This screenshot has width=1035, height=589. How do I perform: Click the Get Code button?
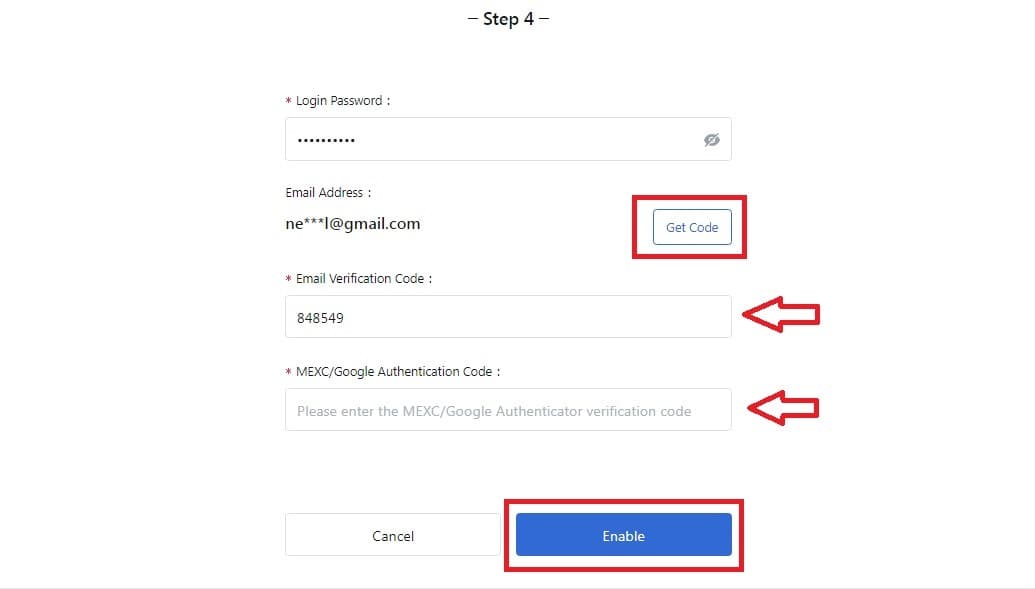click(x=692, y=227)
